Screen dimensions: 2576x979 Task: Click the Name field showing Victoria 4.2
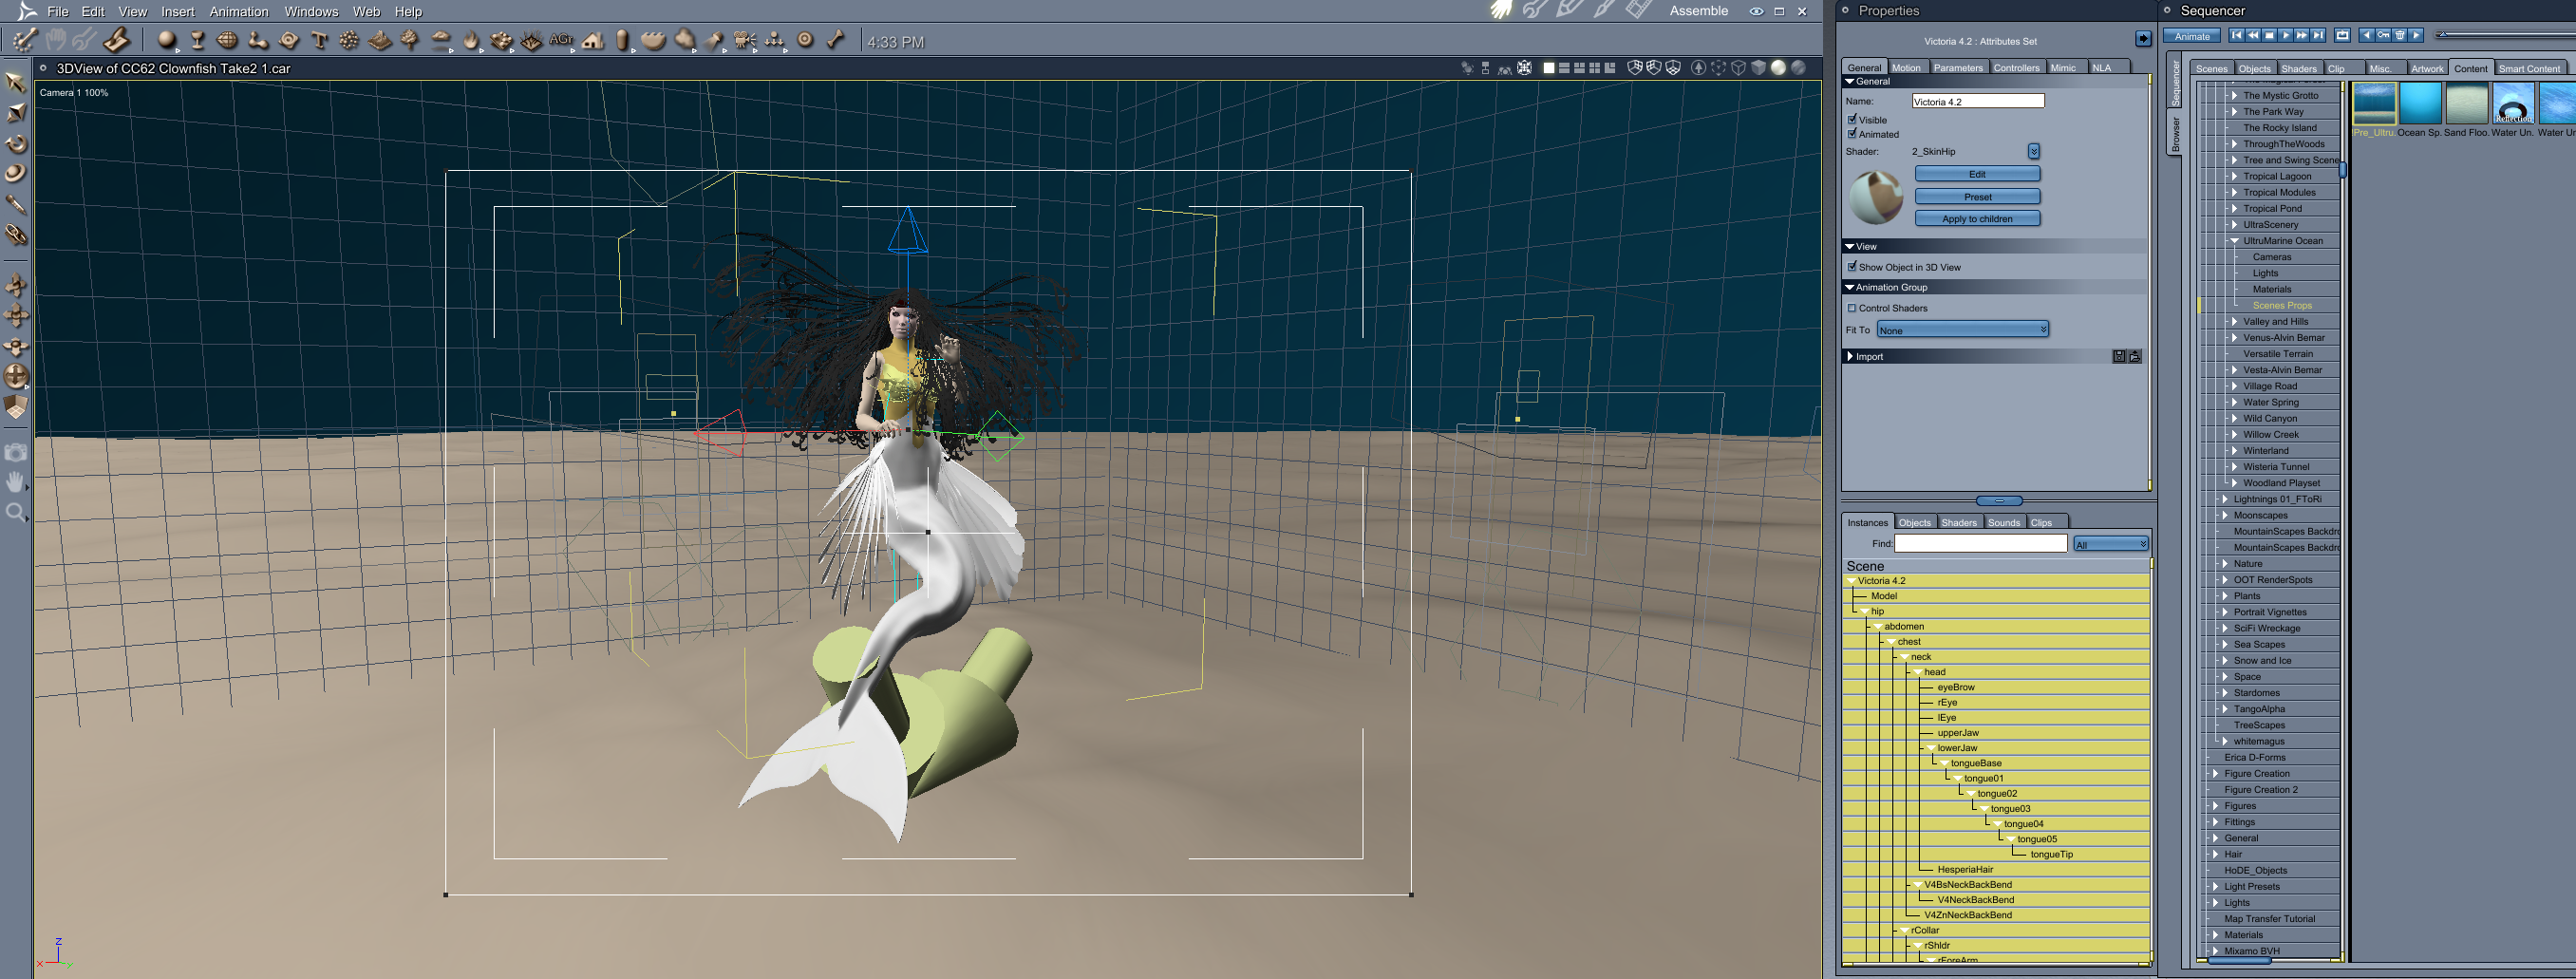tap(1977, 101)
